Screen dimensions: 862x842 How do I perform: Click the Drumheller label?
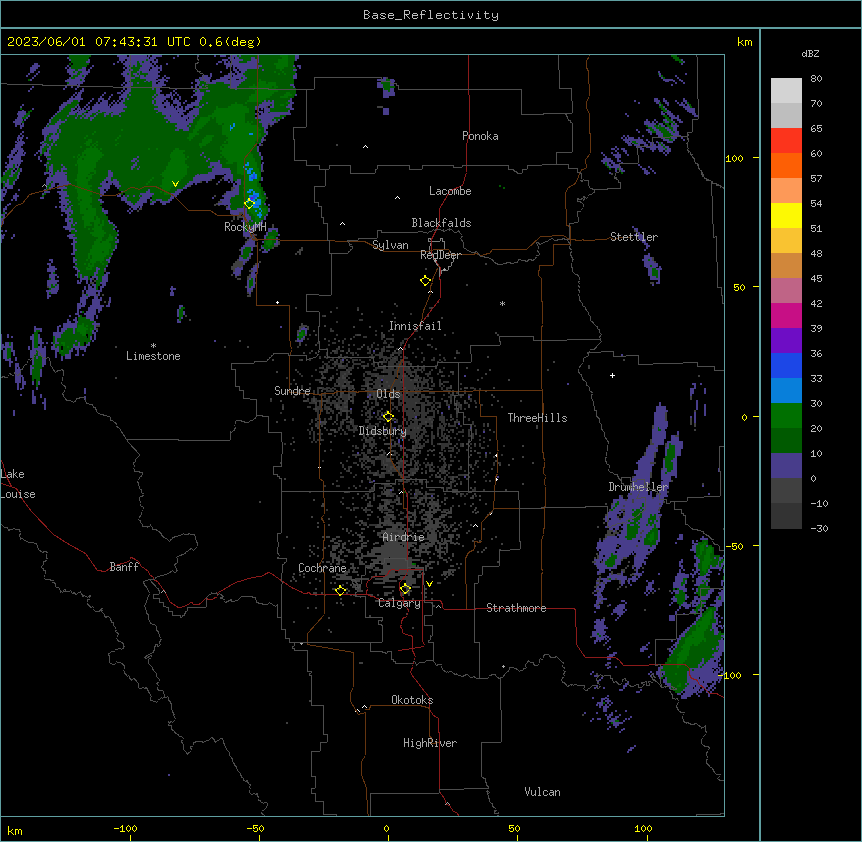[x=638, y=487]
